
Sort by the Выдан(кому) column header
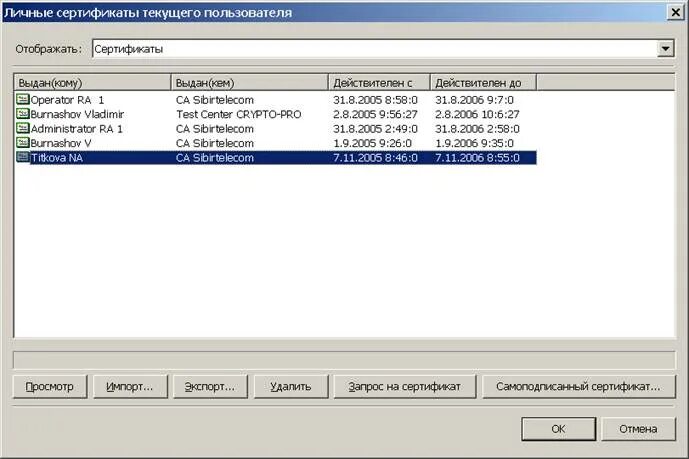[92, 82]
